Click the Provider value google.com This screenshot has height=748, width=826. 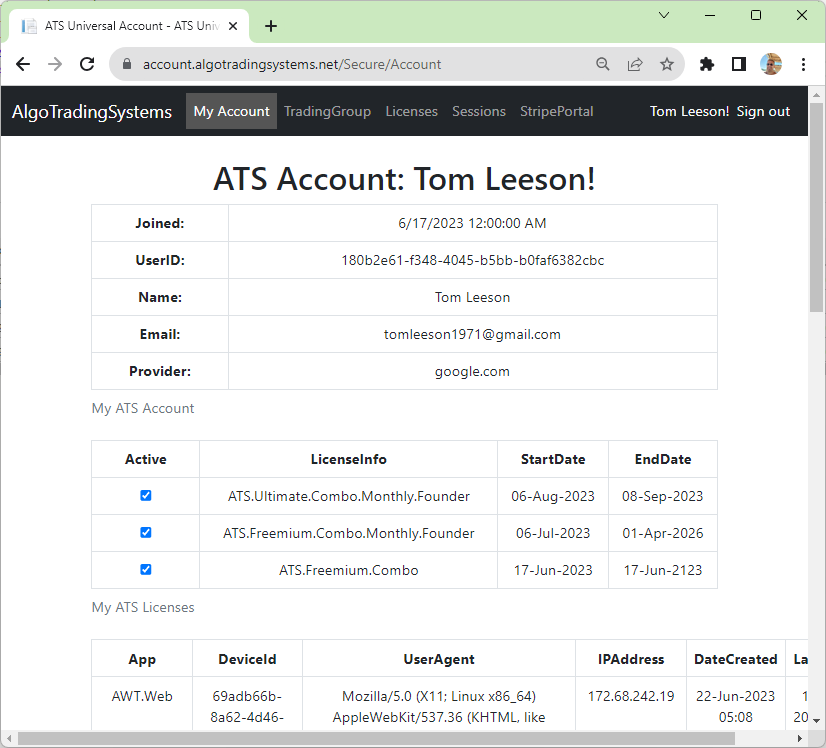[473, 371]
